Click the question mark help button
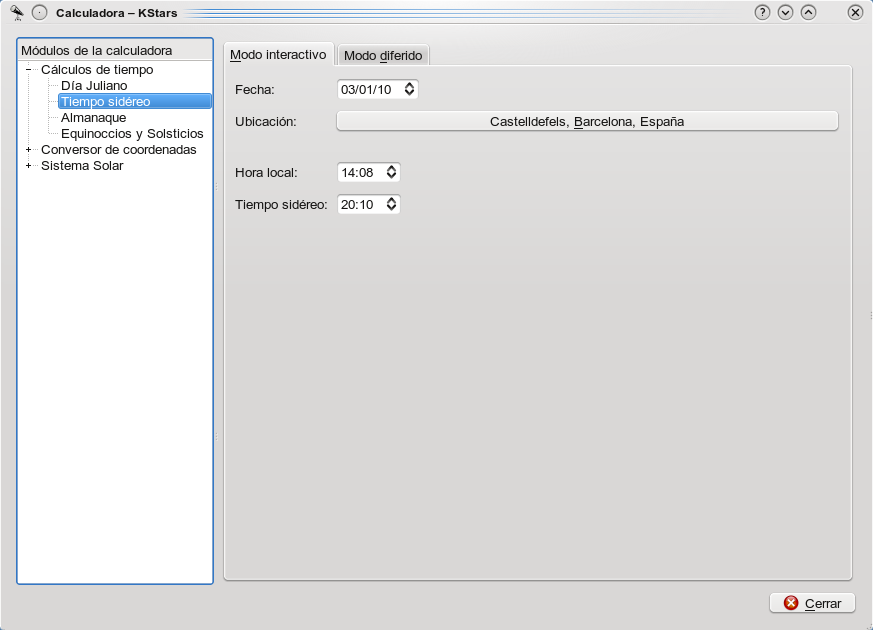 pos(762,13)
